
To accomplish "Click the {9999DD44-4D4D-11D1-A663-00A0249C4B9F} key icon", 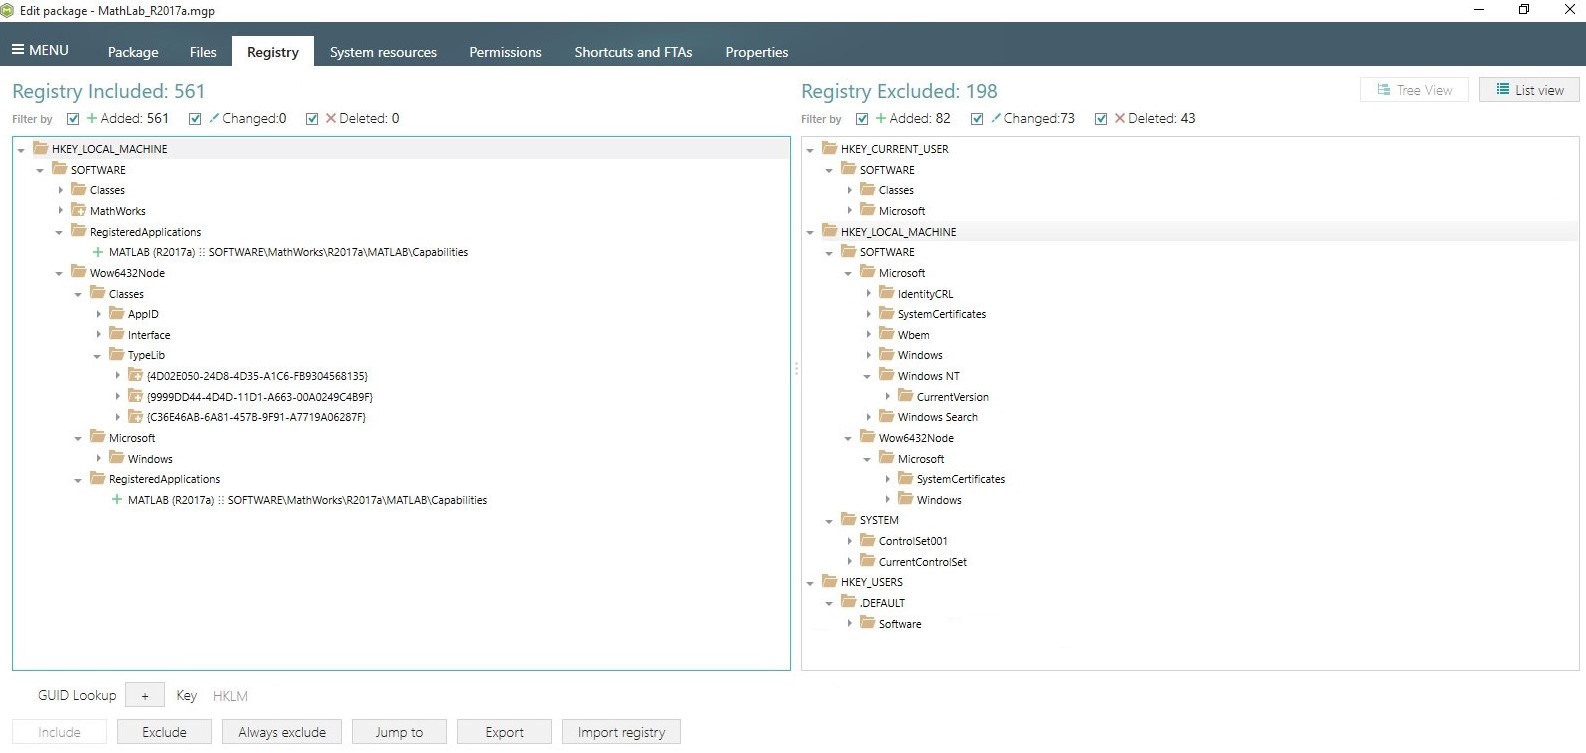I will 135,396.
